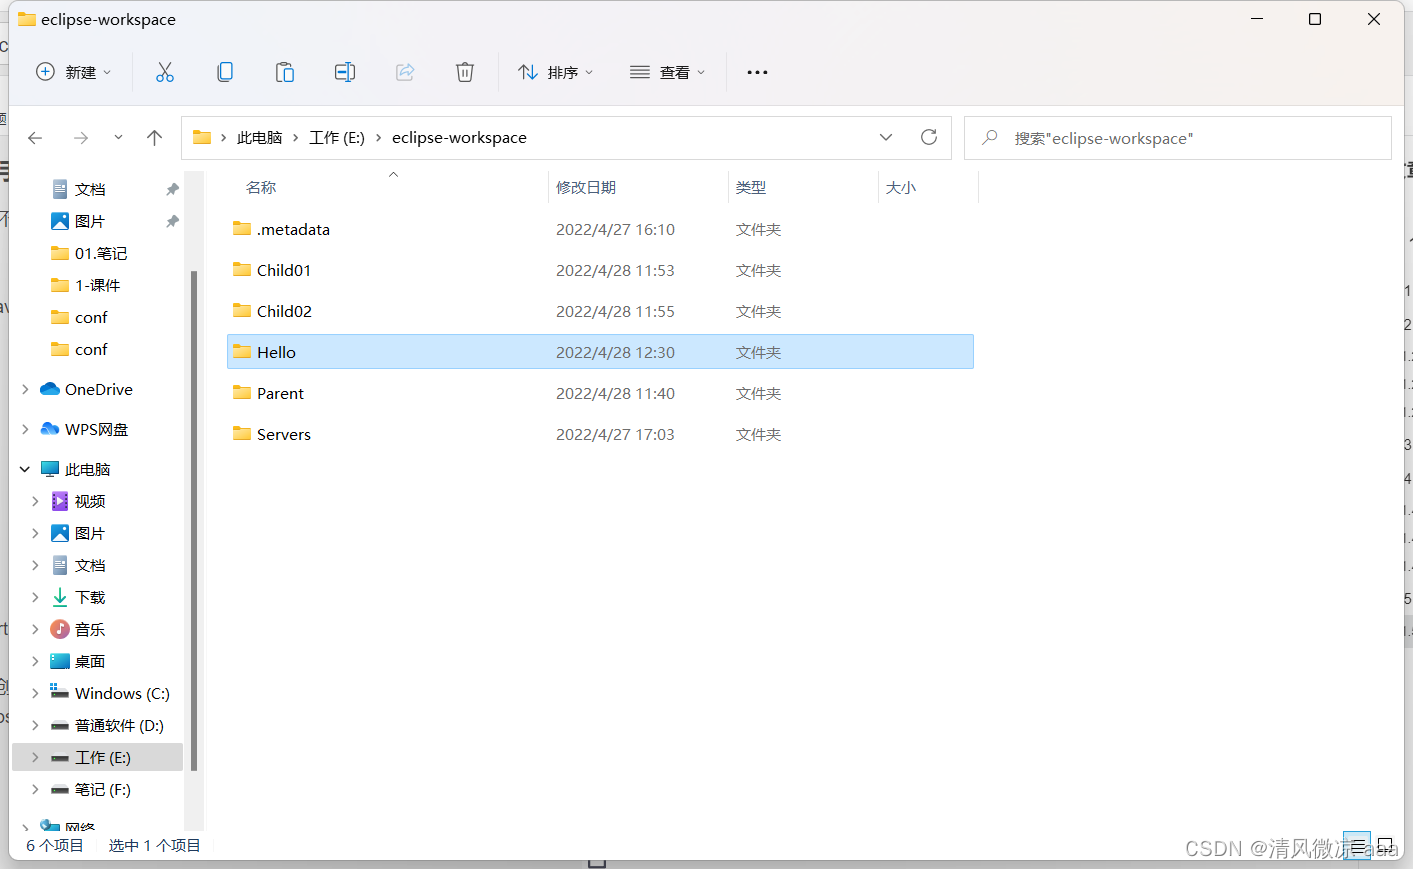Select the Servers folder row
This screenshot has width=1413, height=869.
[600, 434]
